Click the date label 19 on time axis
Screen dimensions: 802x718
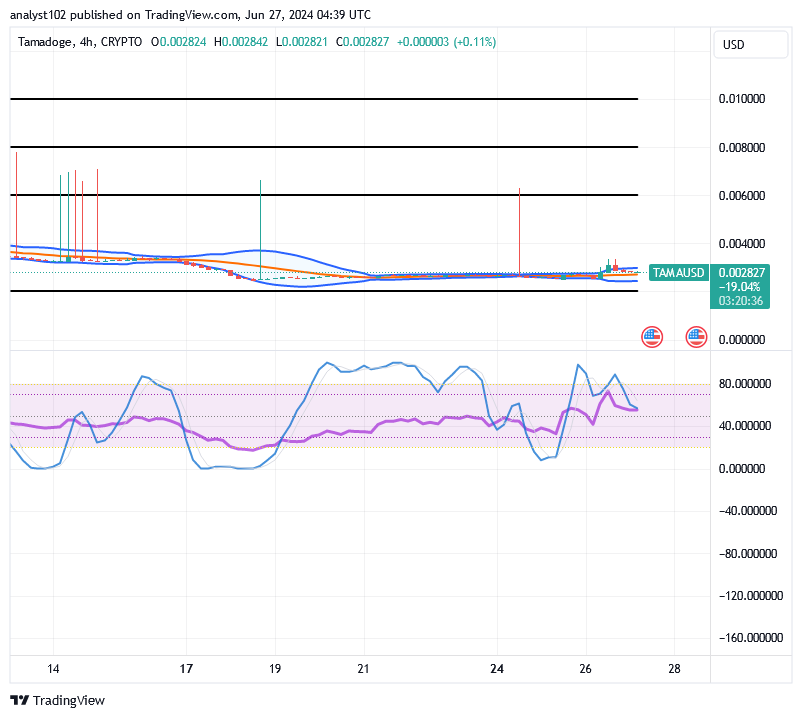(275, 668)
